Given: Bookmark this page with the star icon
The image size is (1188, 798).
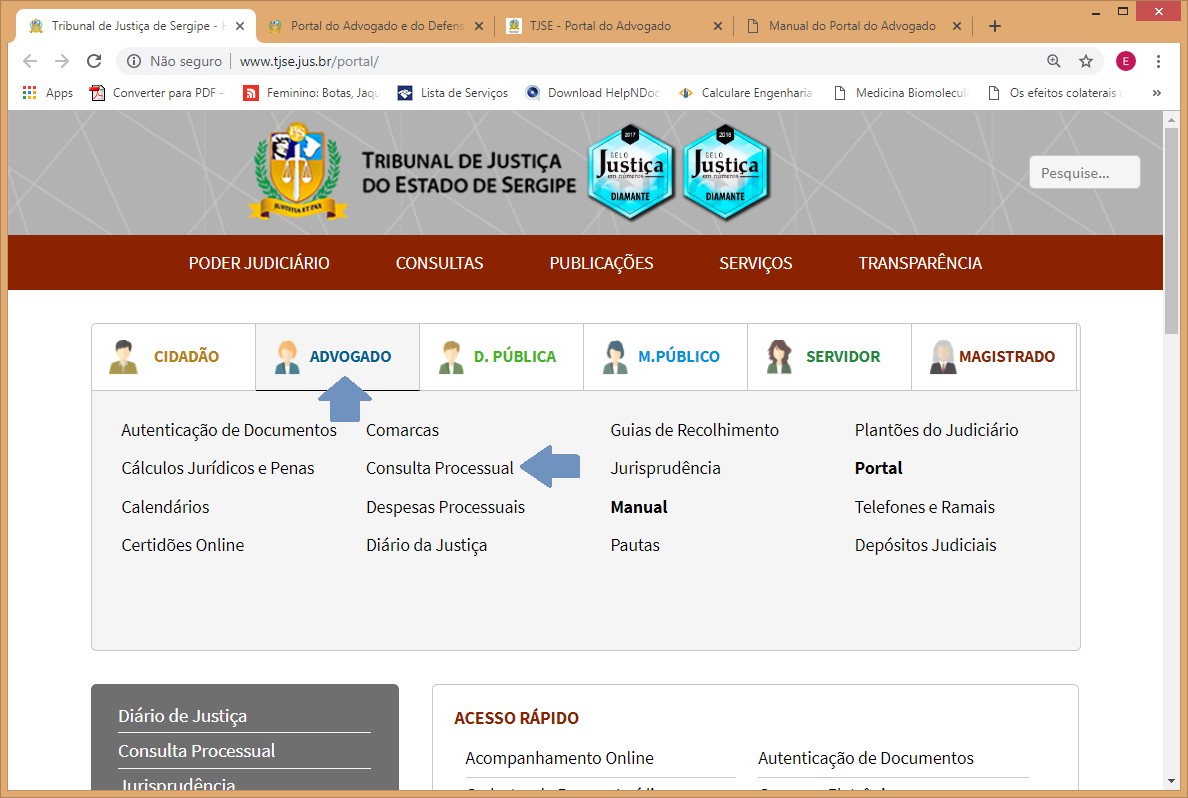Looking at the screenshot, I should 1085,61.
